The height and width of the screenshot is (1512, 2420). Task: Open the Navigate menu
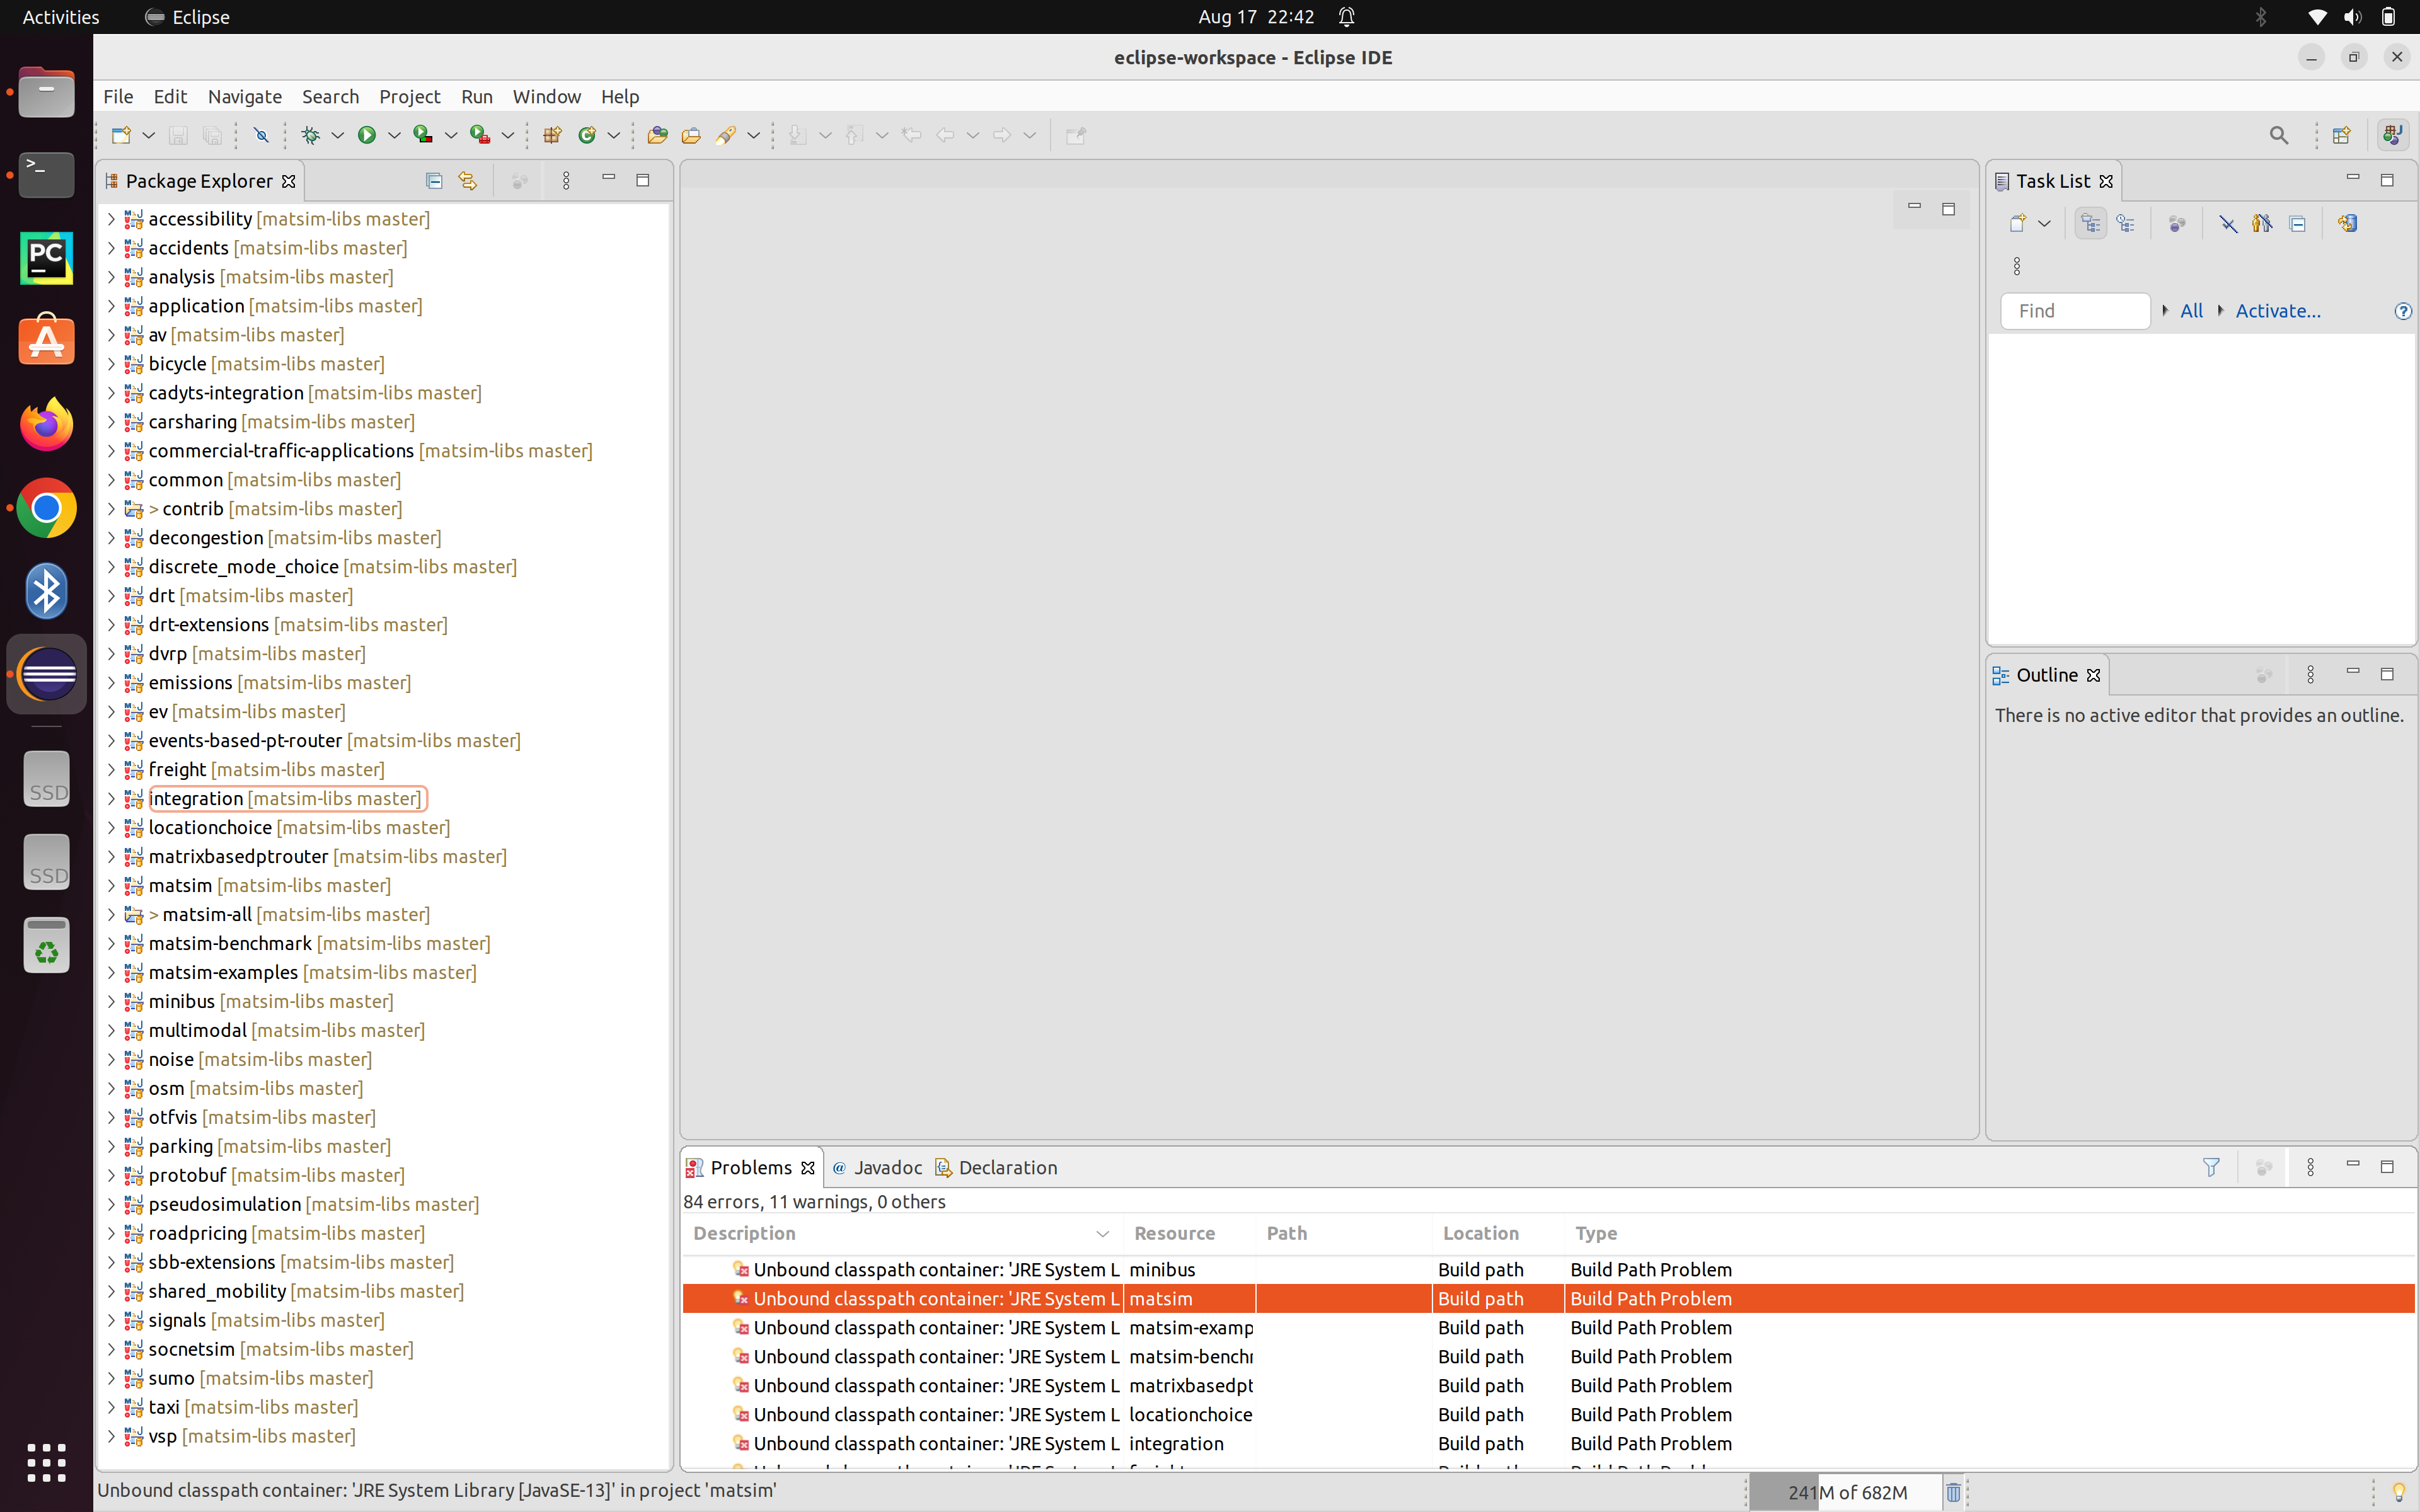coord(244,97)
